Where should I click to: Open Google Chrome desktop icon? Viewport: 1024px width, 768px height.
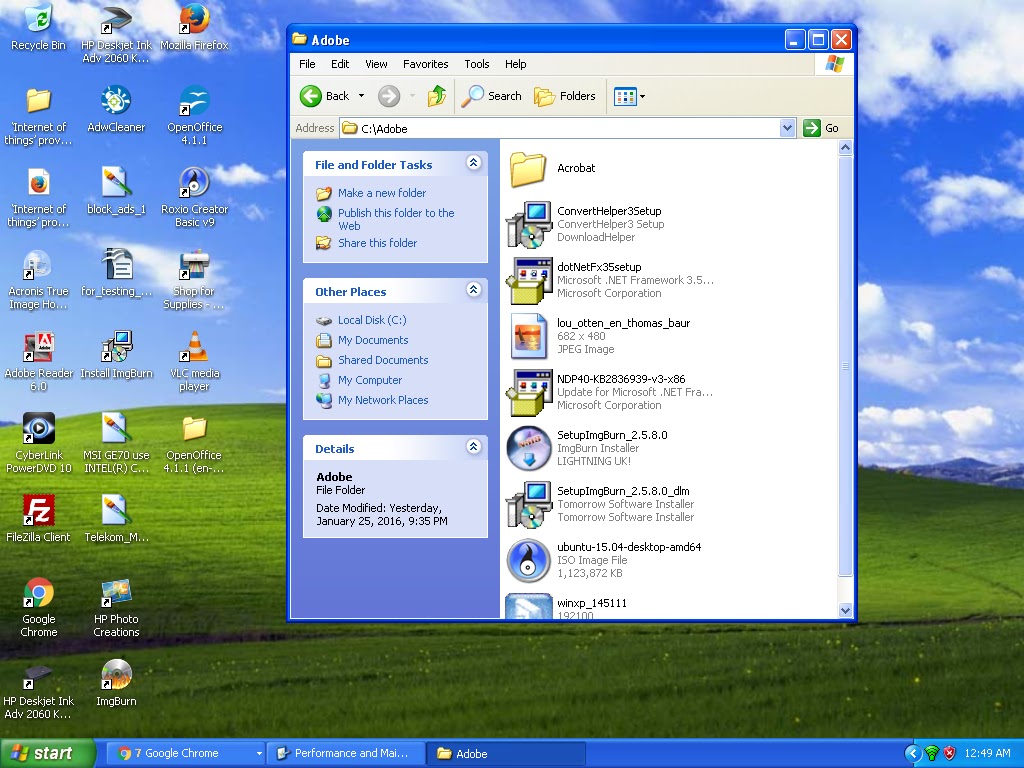point(38,590)
